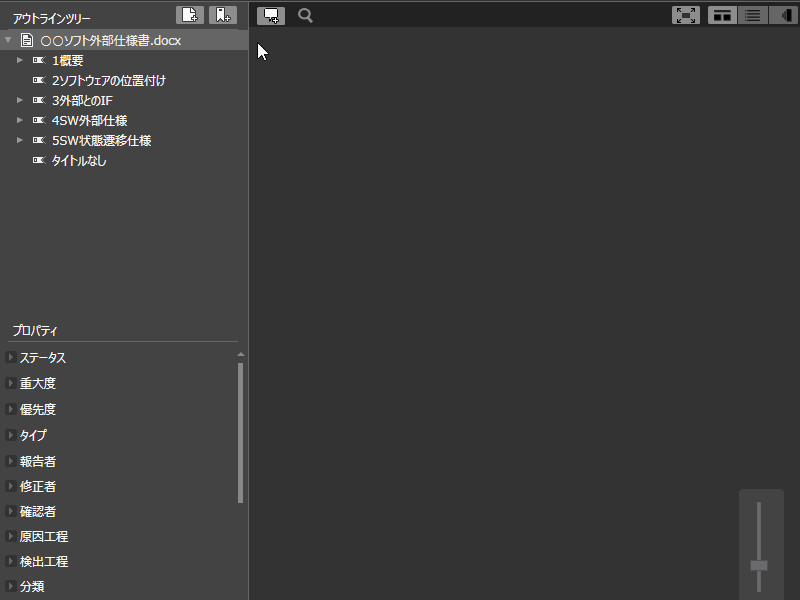Screen dimensions: 800x600
Task: Click the magnifying glass search icon
Action: tap(305, 15)
